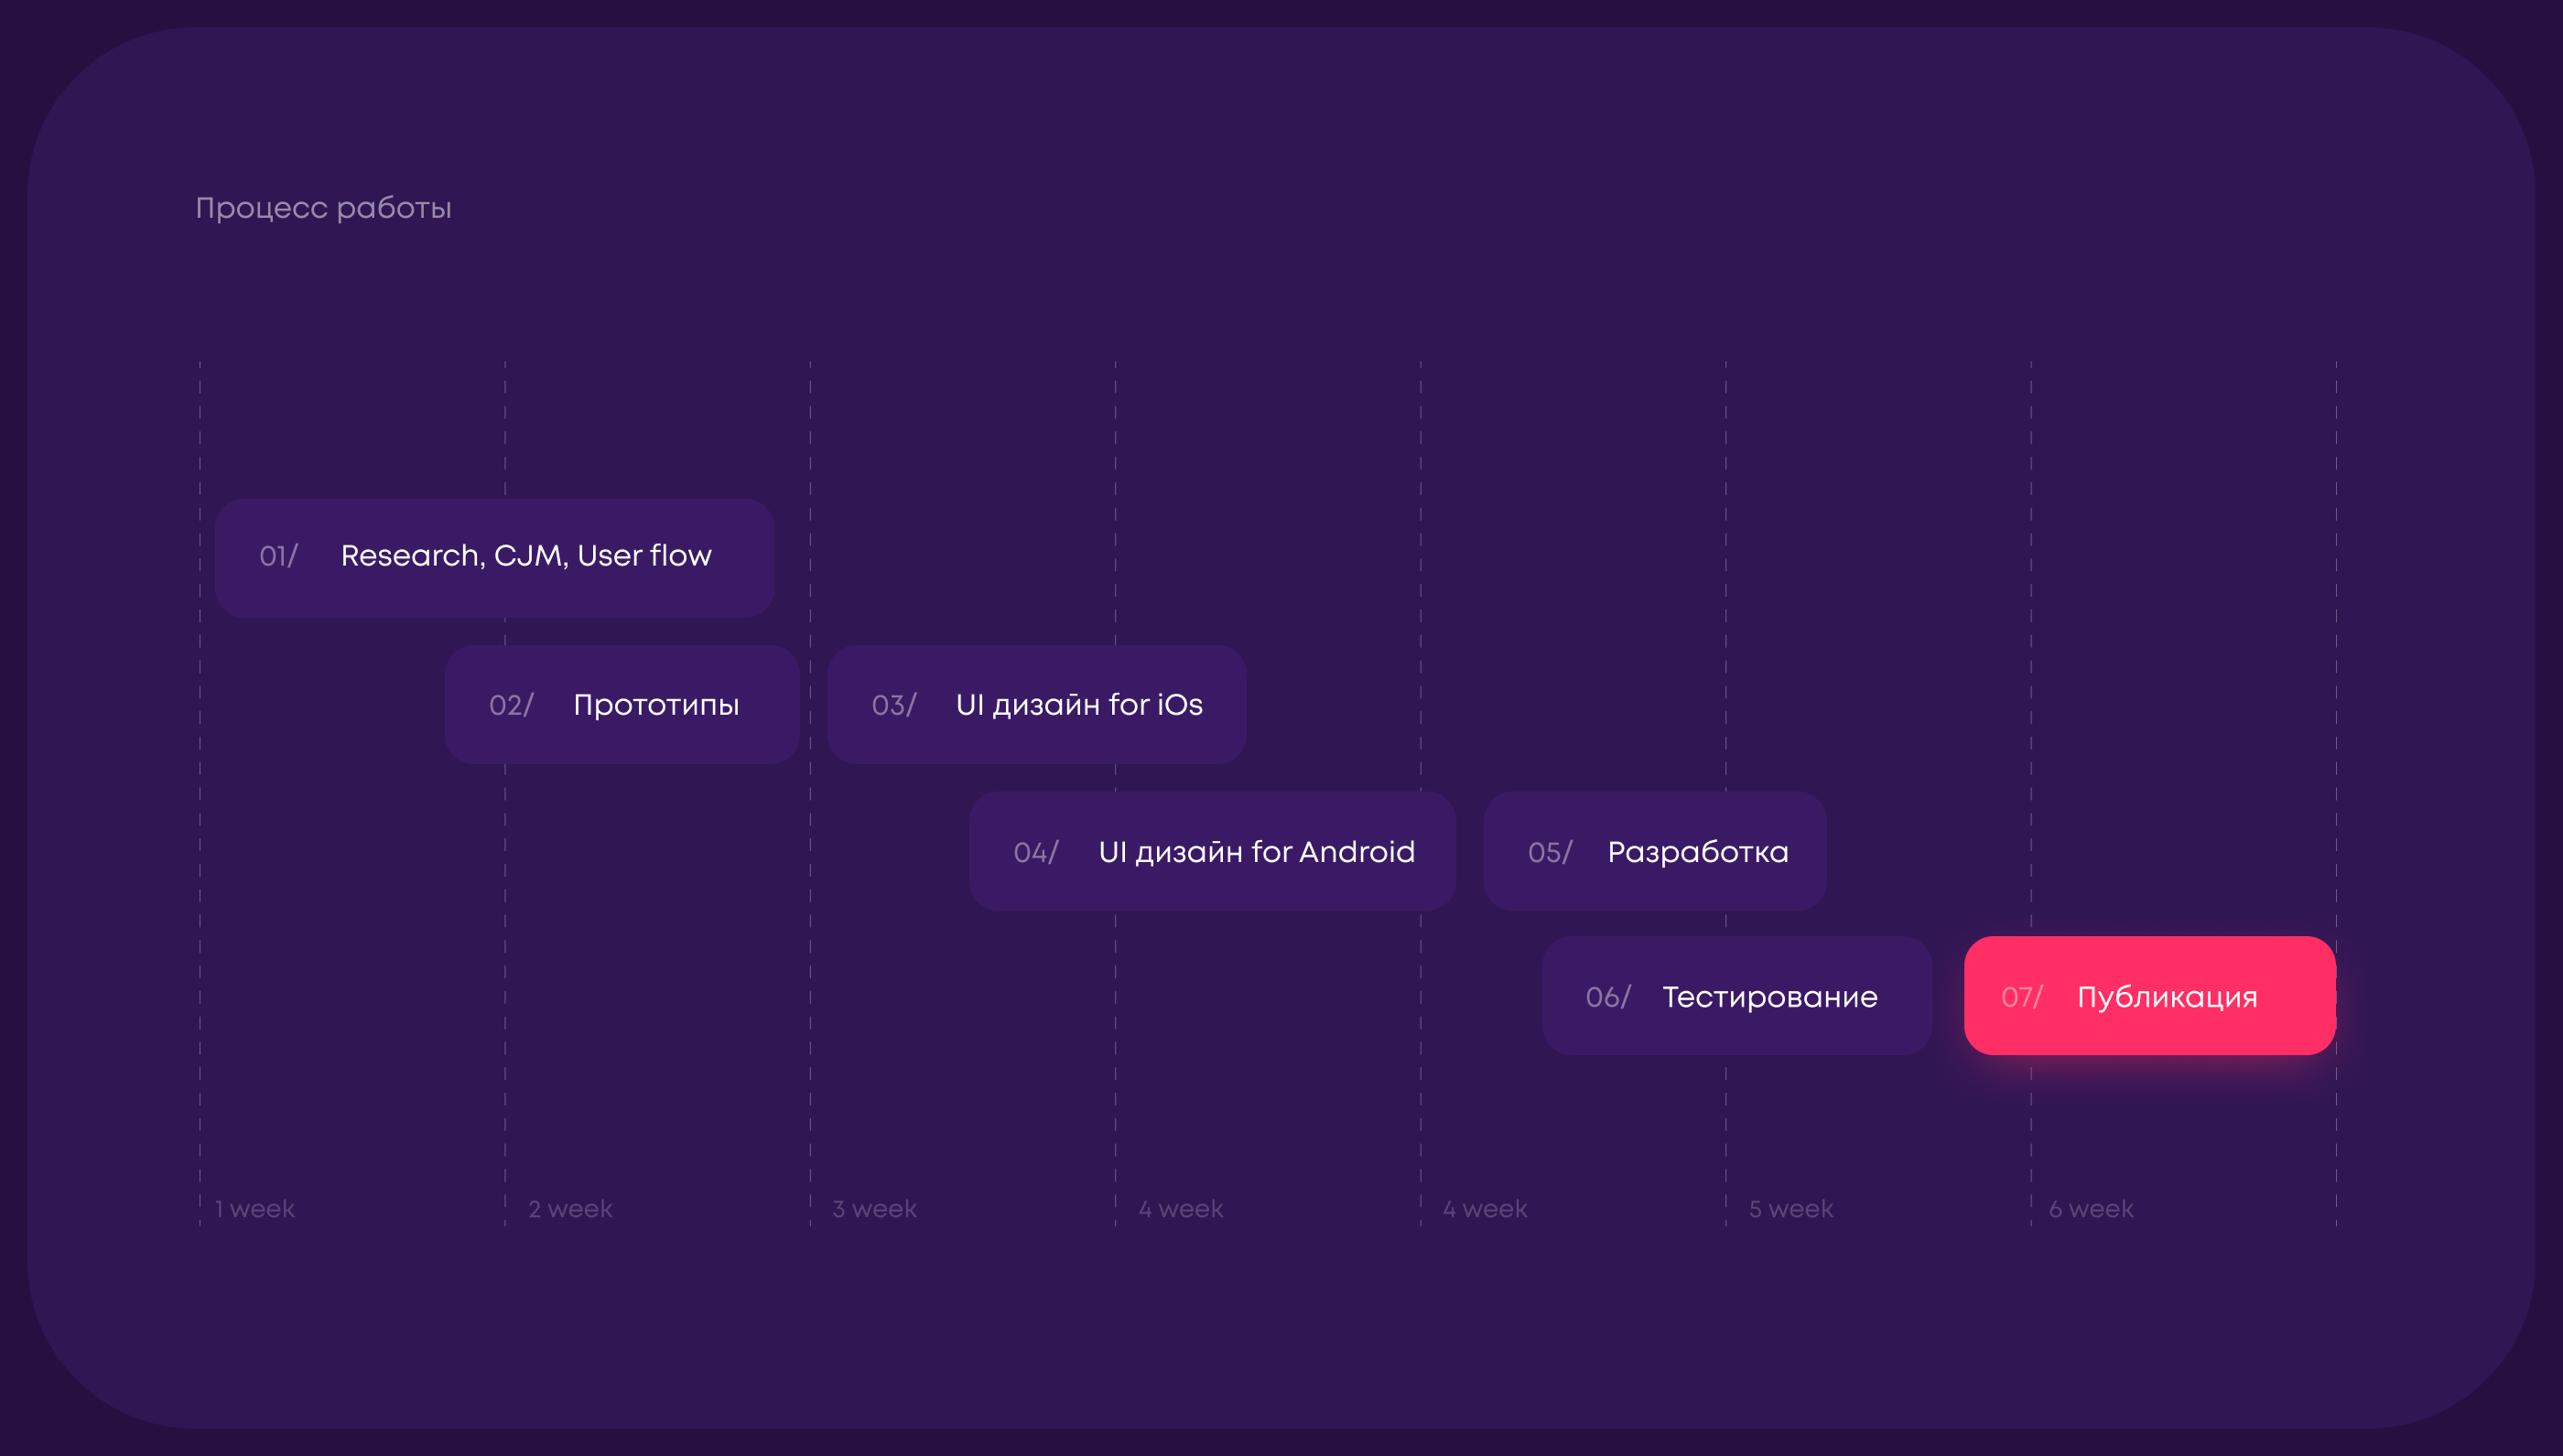Open the 06/ Тестирование stage card

click(1736, 996)
